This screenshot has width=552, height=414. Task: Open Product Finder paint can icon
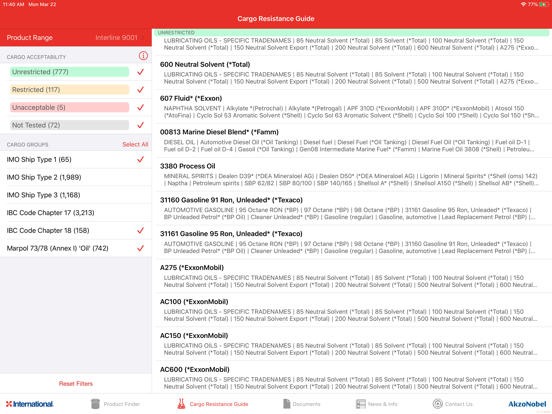pyautogui.click(x=95, y=404)
